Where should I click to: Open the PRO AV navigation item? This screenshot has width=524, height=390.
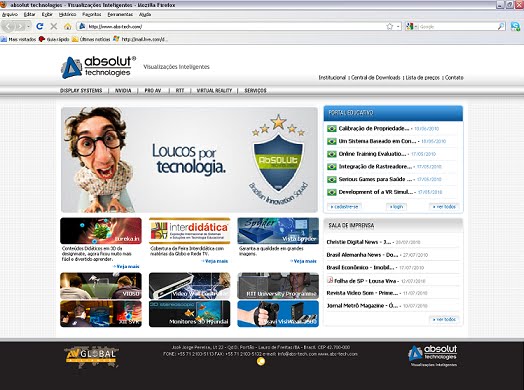coord(153,91)
